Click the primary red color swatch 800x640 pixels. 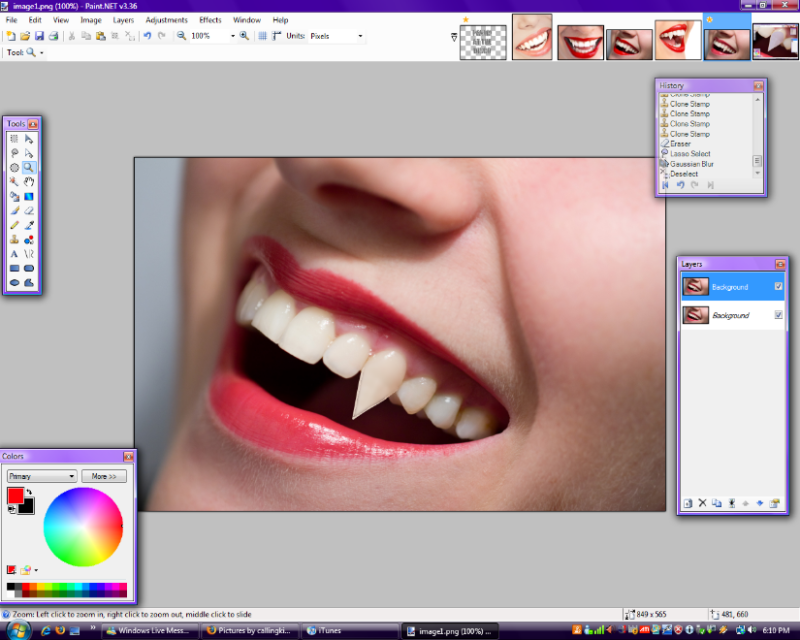15,496
